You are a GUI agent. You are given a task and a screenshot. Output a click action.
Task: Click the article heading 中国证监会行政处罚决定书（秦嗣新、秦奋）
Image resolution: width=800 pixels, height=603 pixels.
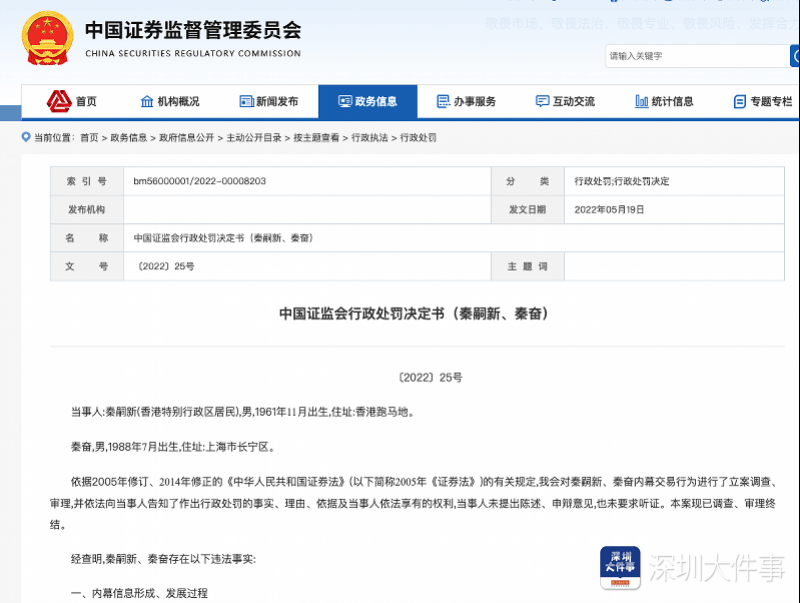point(414,313)
